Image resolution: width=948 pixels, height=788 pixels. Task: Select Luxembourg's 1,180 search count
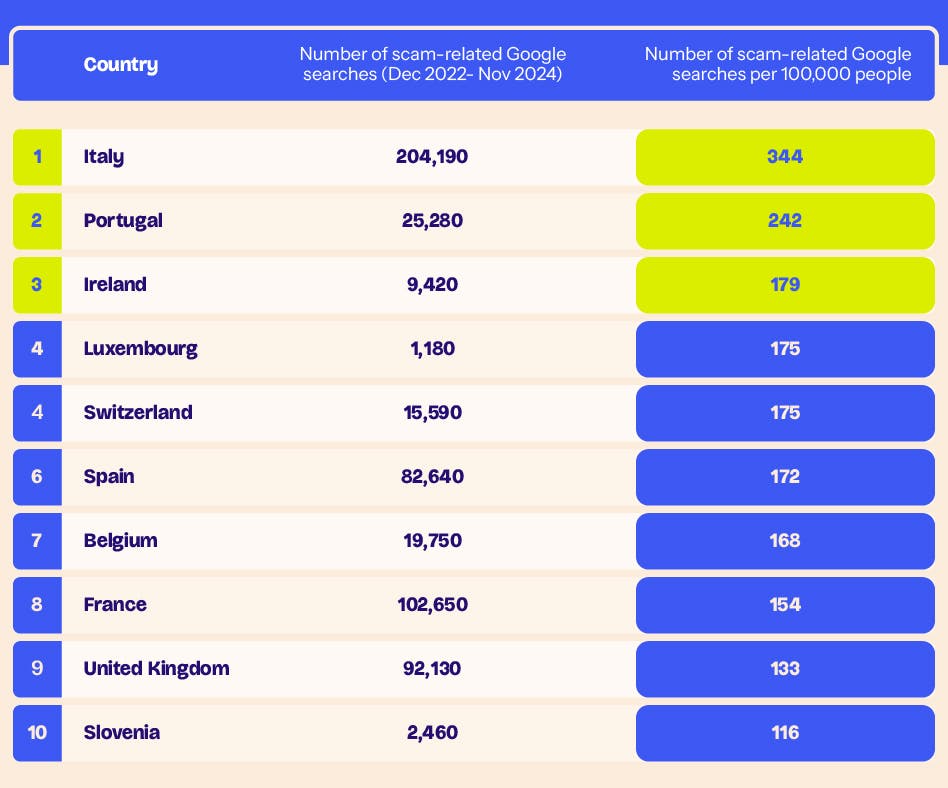[432, 349]
